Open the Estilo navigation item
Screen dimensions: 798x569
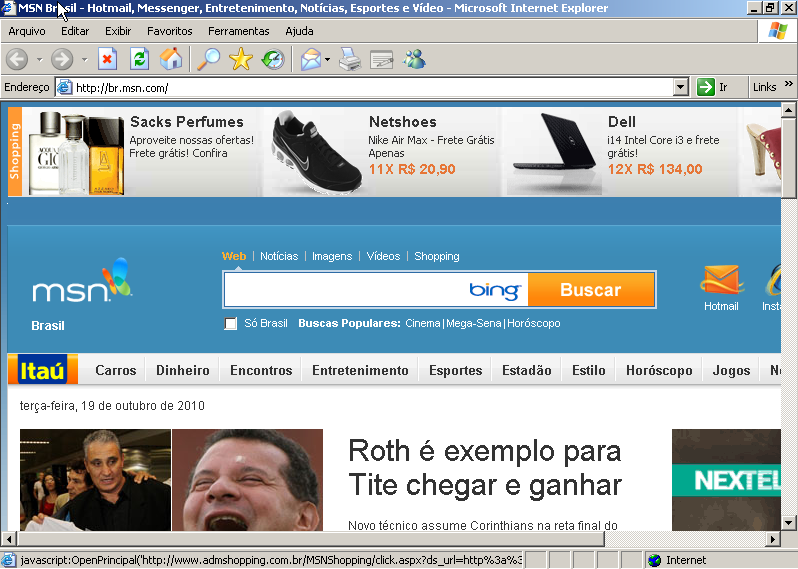pyautogui.click(x=589, y=370)
